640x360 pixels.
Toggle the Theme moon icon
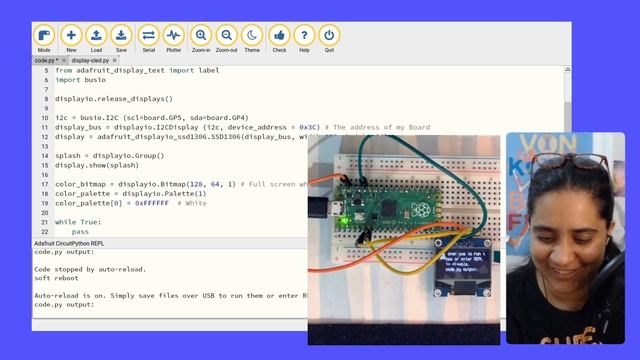point(252,39)
